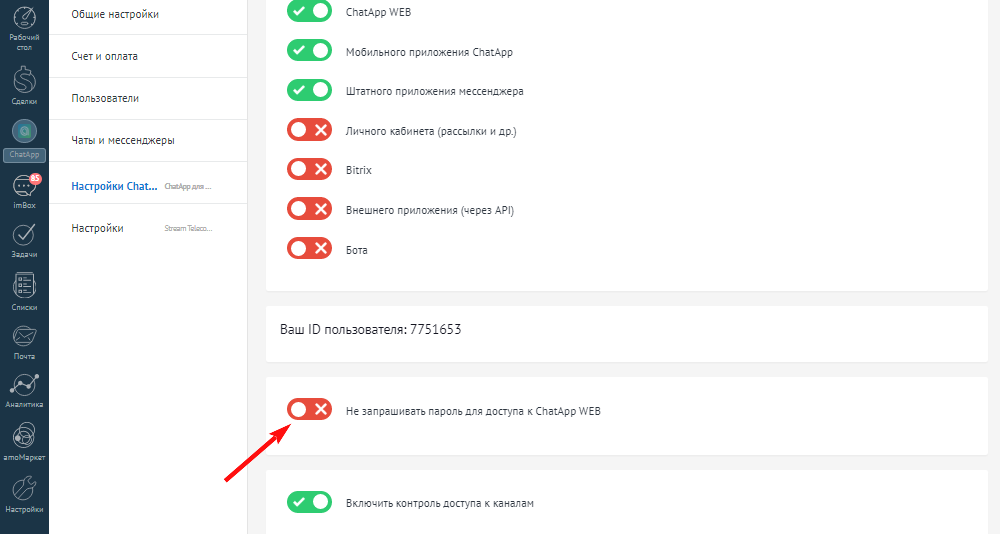
Task: Disable the ChatApp WEB toggle
Action: click(309, 12)
